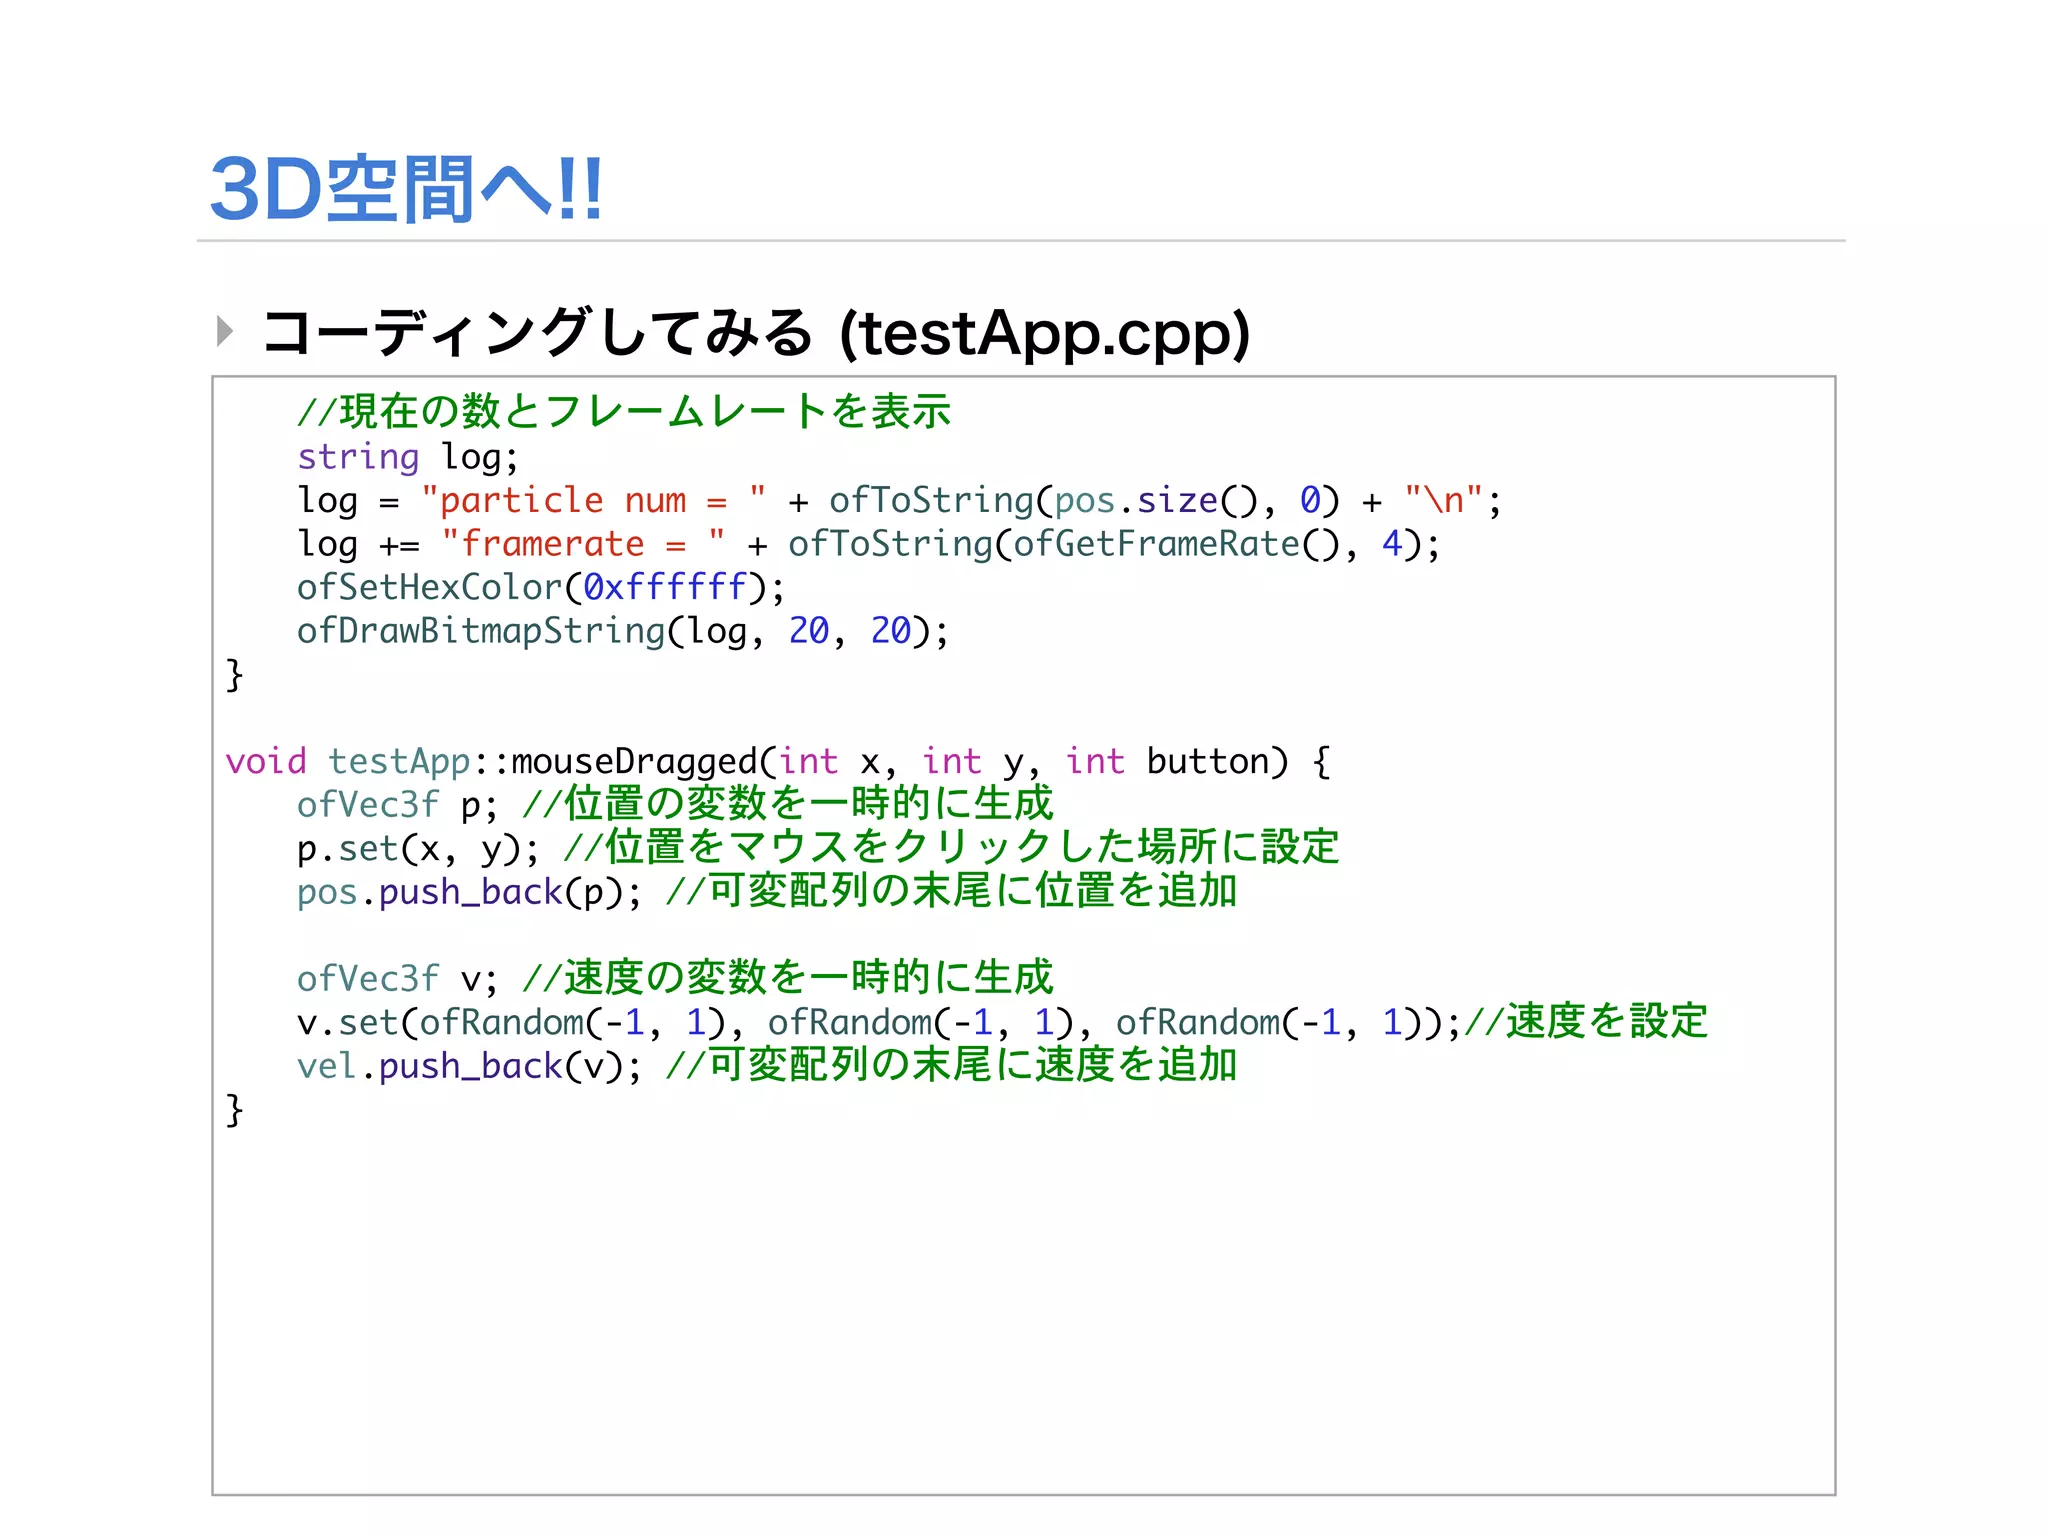Image resolution: width=2048 pixels, height=1536 pixels.
Task: Click comment "//位置の変数を一時的に生成"
Action: click(x=788, y=804)
